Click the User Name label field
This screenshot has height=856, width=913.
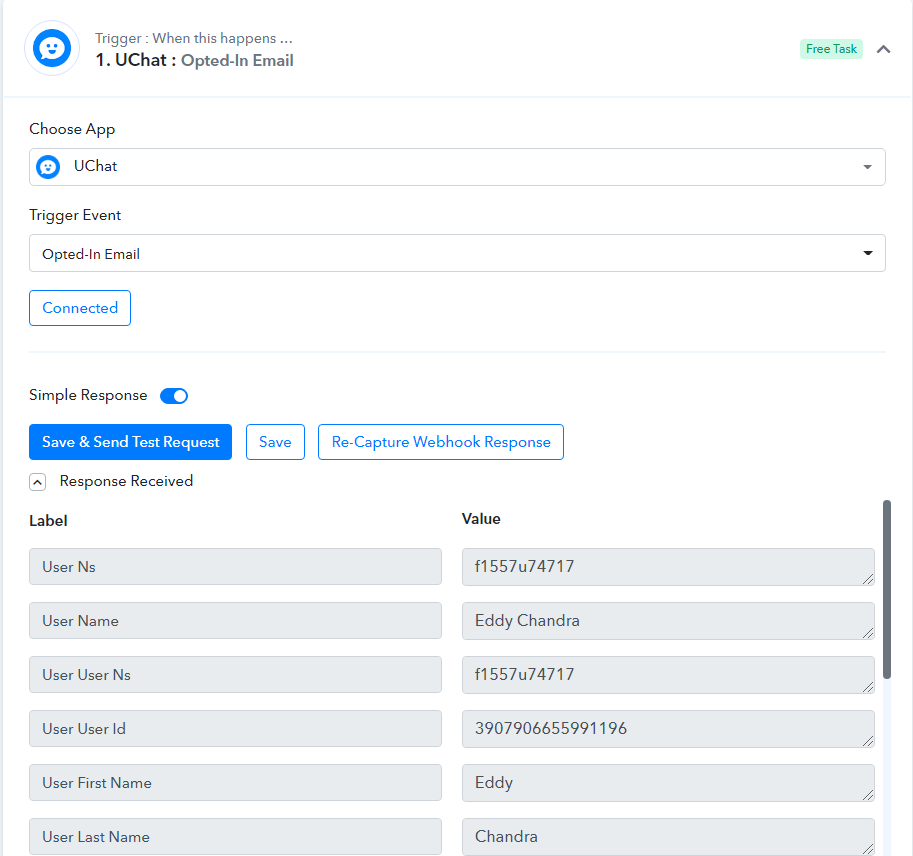pyautogui.click(x=235, y=621)
